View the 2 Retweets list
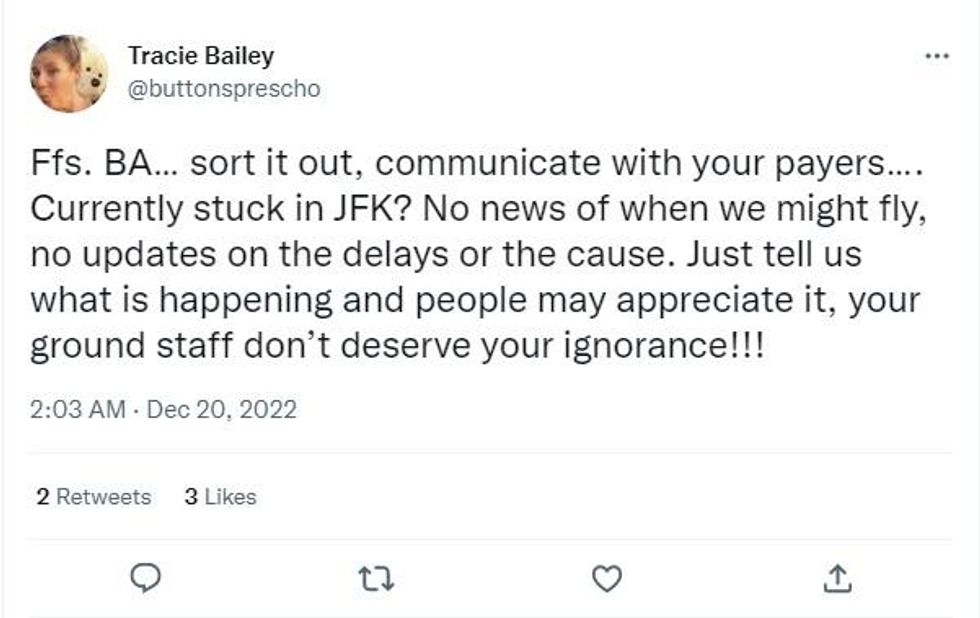Viewport: 980px width, 618px height. tap(94, 497)
